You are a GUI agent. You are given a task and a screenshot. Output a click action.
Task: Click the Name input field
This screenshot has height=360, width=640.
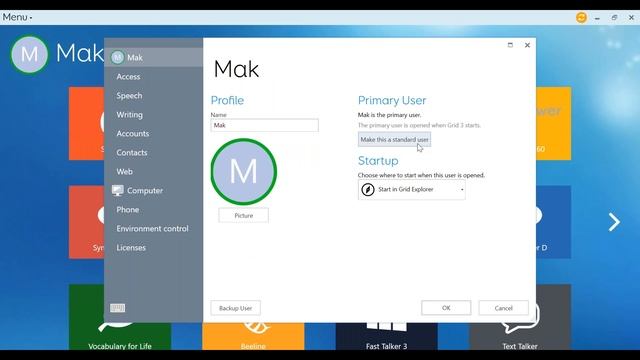point(264,125)
